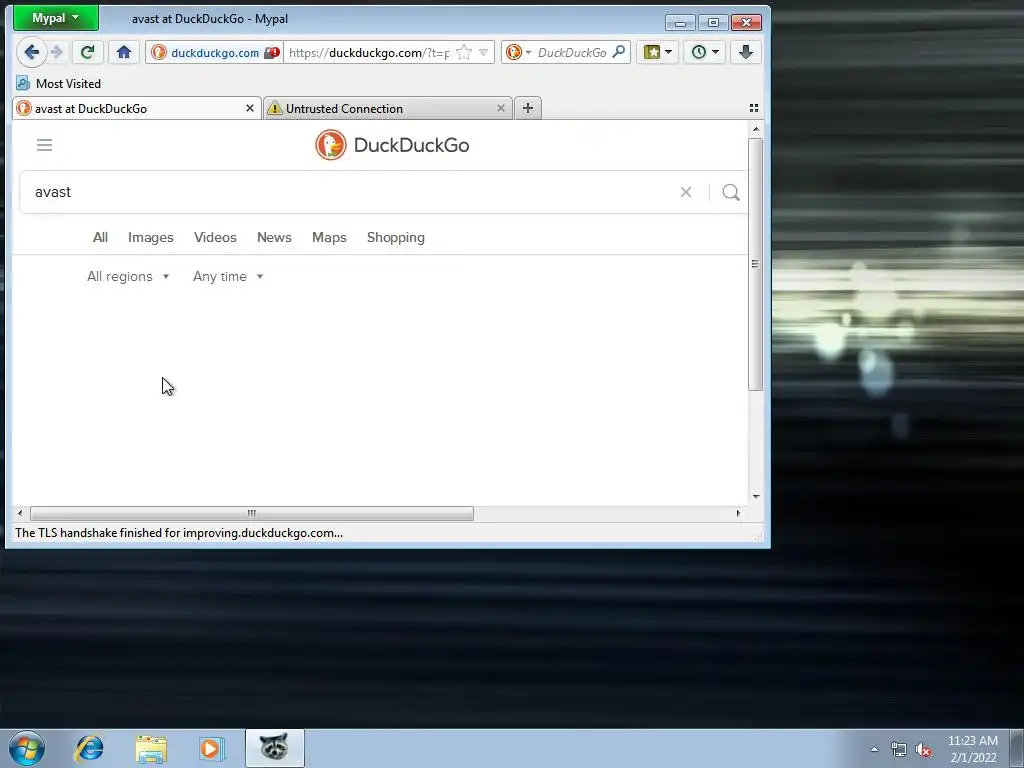Go back with the back arrow
1024x768 pixels.
pyautogui.click(x=31, y=52)
